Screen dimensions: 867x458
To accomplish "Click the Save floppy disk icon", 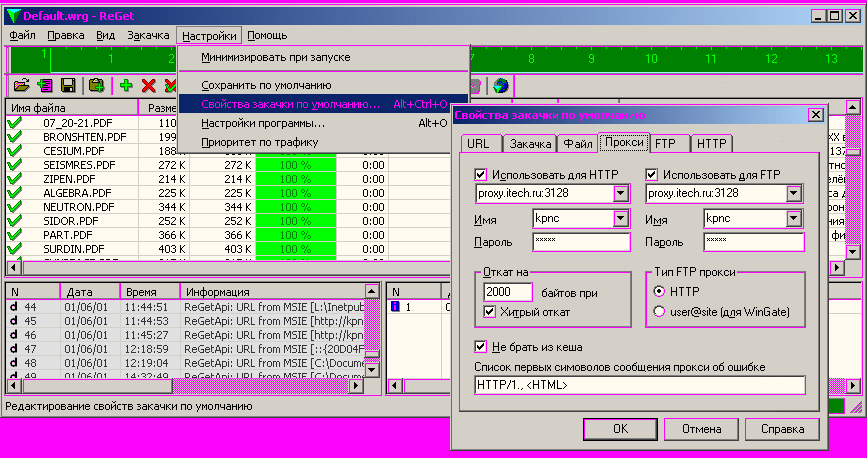I will point(68,86).
